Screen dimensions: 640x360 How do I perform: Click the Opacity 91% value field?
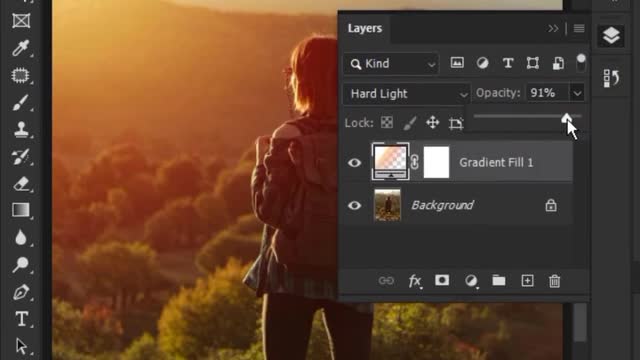click(x=547, y=93)
